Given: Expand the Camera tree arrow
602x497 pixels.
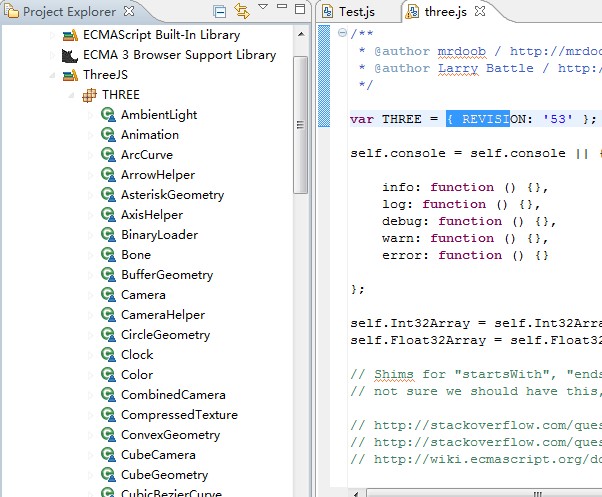Looking at the screenshot, I should pos(91,295).
